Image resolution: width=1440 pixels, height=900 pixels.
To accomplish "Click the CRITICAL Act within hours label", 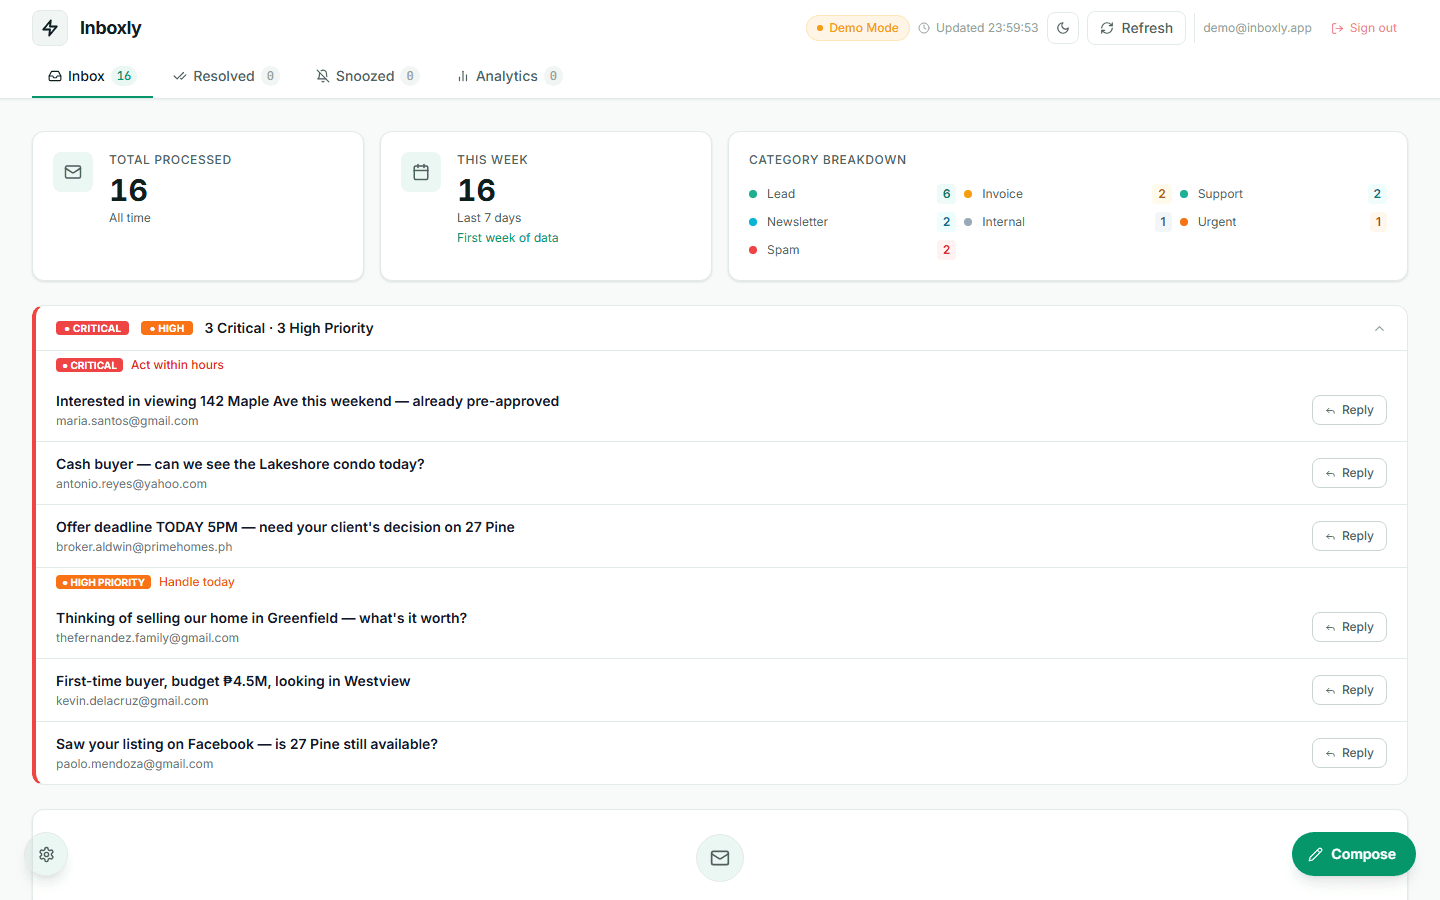I will 140,365.
